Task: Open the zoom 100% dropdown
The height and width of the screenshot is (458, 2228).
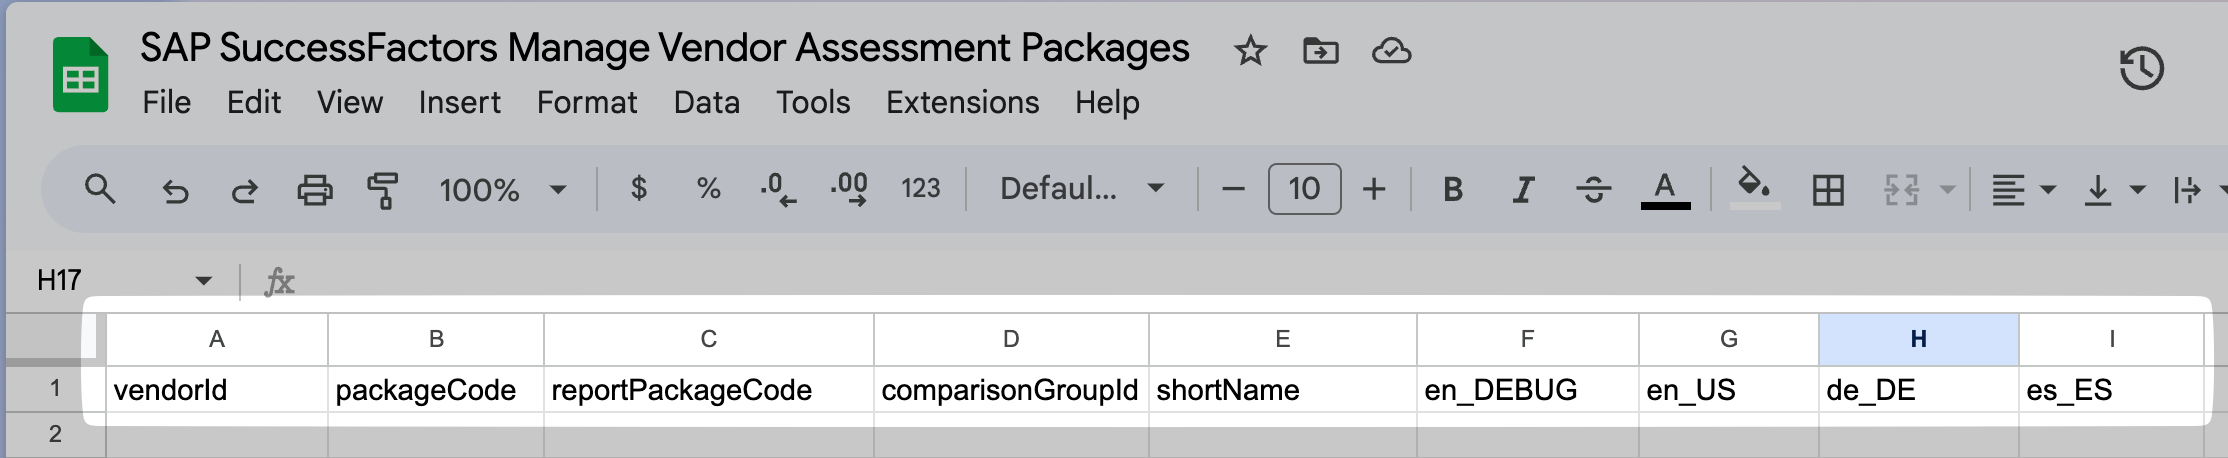Action: [x=503, y=189]
